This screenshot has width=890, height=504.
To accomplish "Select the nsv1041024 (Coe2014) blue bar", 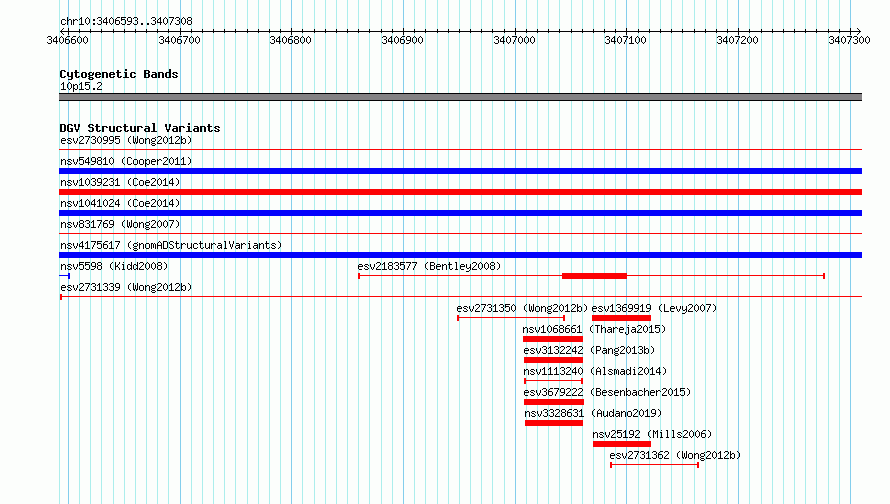I will pyautogui.click(x=460, y=213).
